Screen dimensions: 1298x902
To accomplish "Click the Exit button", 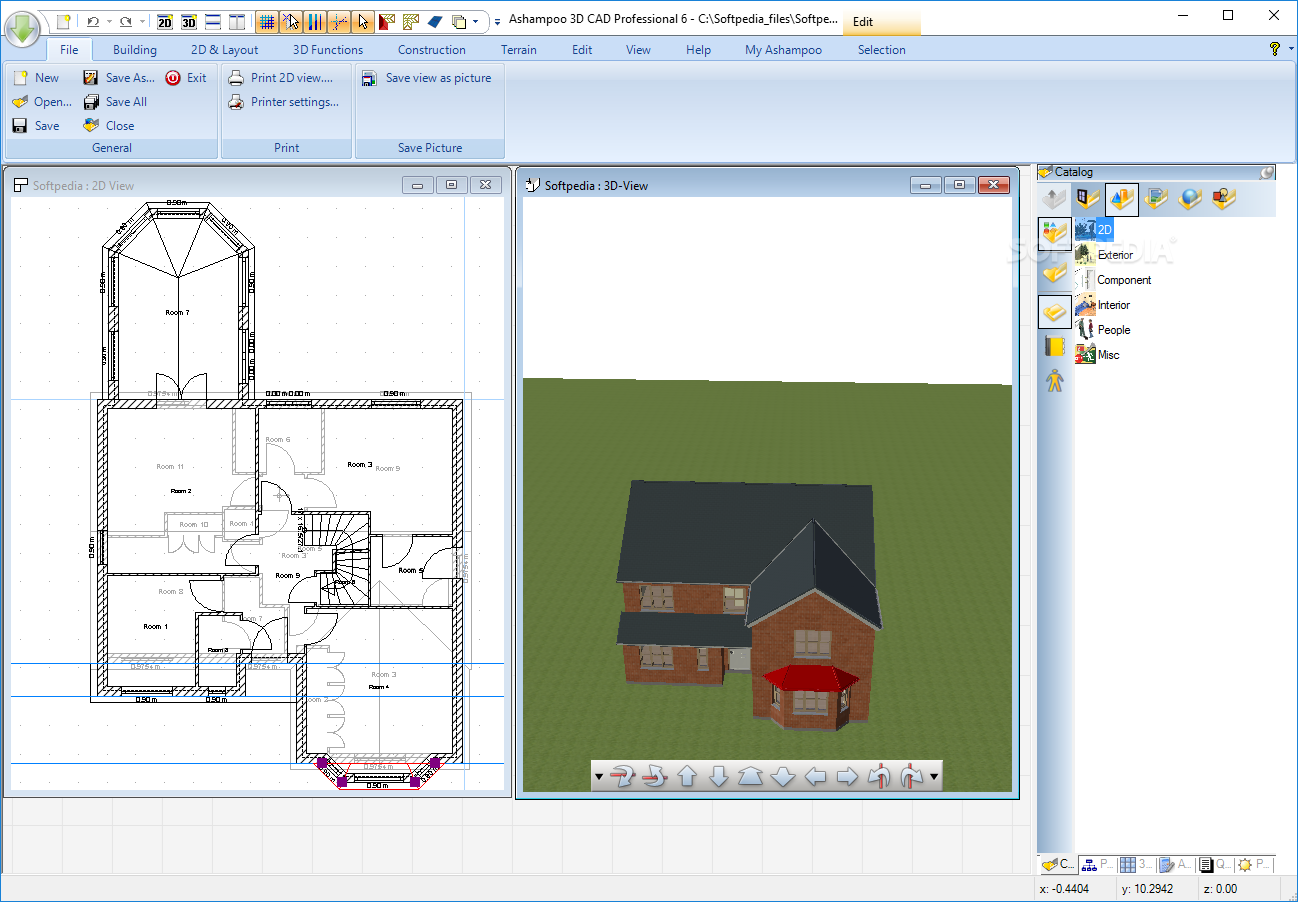I will [186, 78].
